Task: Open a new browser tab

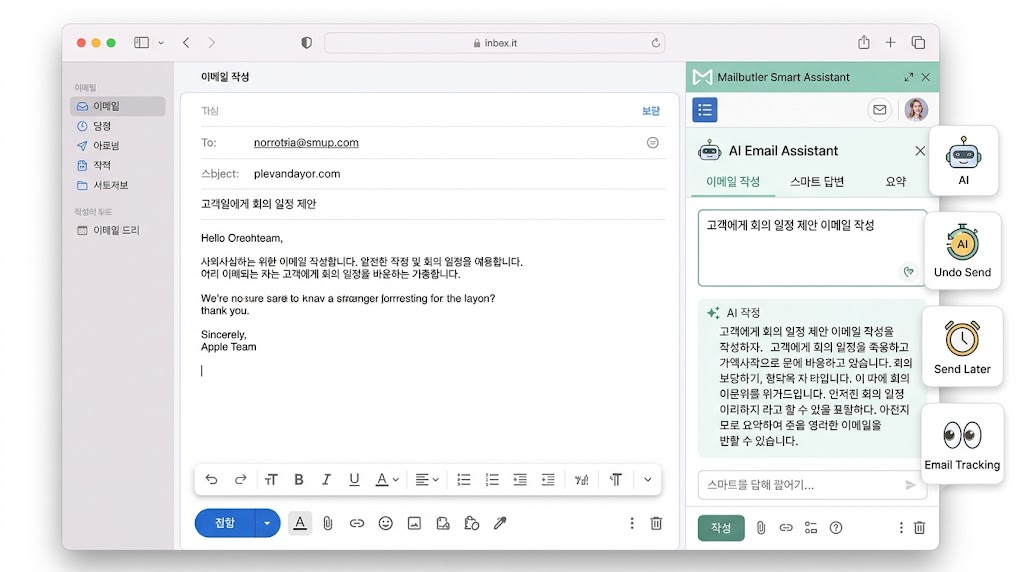Action: [890, 42]
